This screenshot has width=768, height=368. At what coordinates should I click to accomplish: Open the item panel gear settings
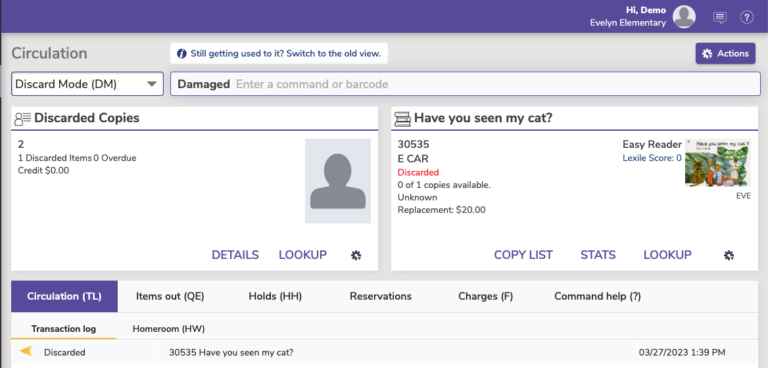[x=729, y=255]
